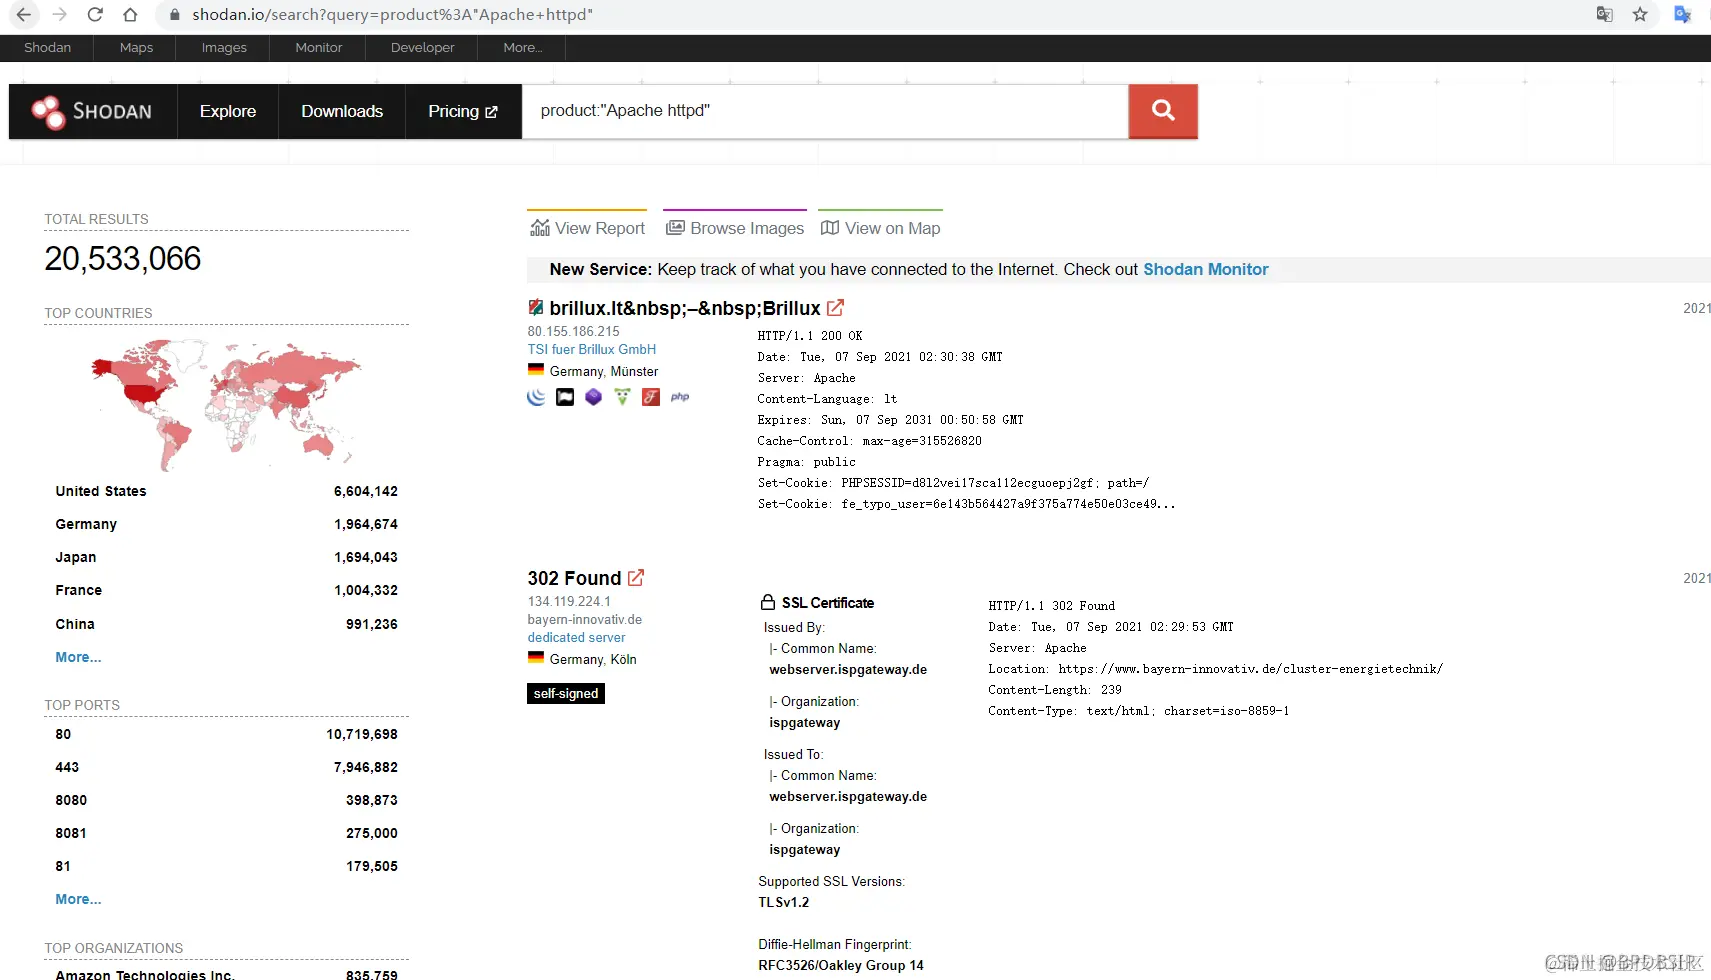Click the browser address bar URL
This screenshot has width=1711, height=980.
pyautogui.click(x=392, y=15)
